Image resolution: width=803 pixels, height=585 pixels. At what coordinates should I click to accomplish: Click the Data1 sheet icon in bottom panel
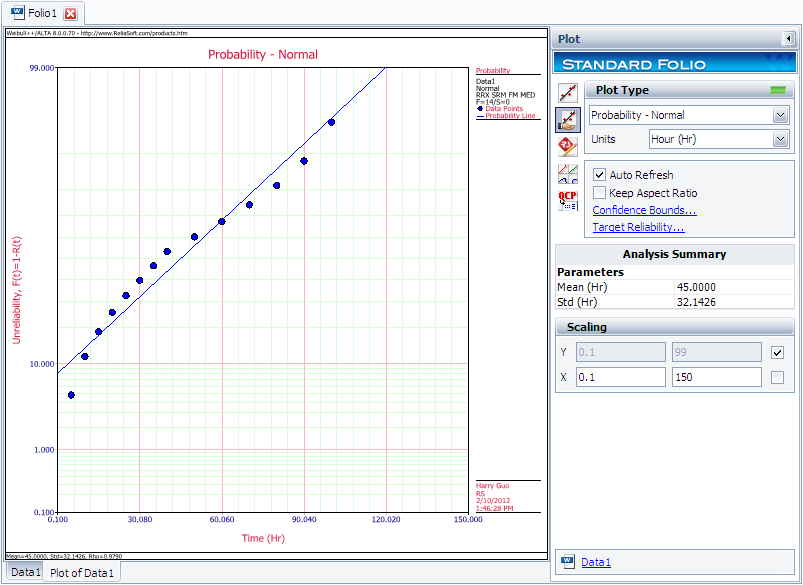(x=568, y=562)
